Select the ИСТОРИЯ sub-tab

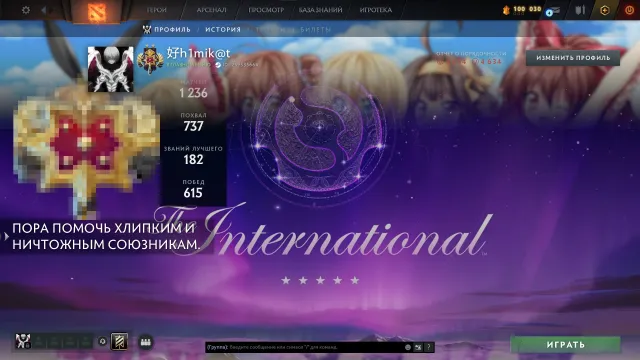pos(223,29)
